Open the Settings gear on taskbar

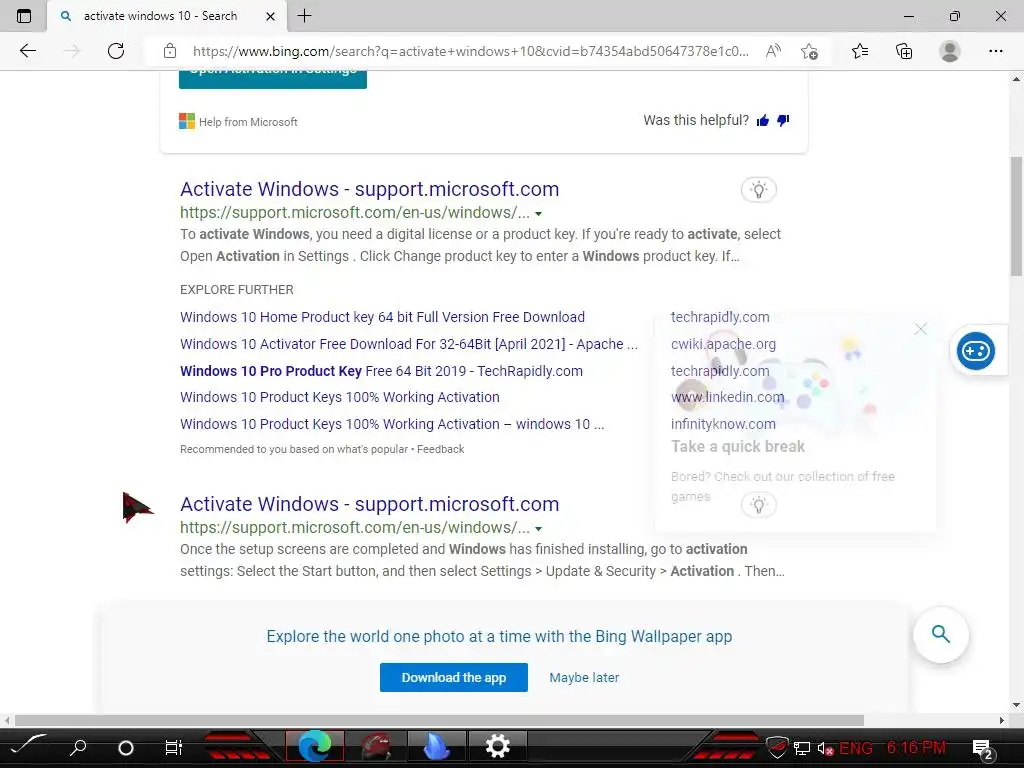click(498, 746)
